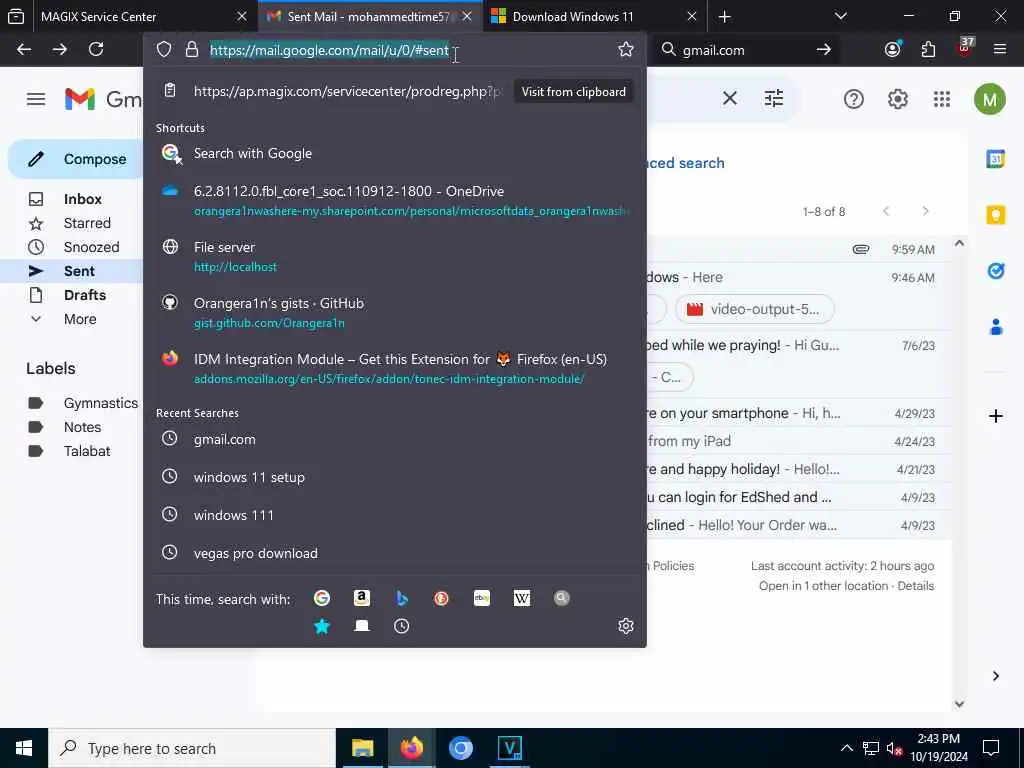Search history with clock icon
The height and width of the screenshot is (768, 1024).
(402, 626)
